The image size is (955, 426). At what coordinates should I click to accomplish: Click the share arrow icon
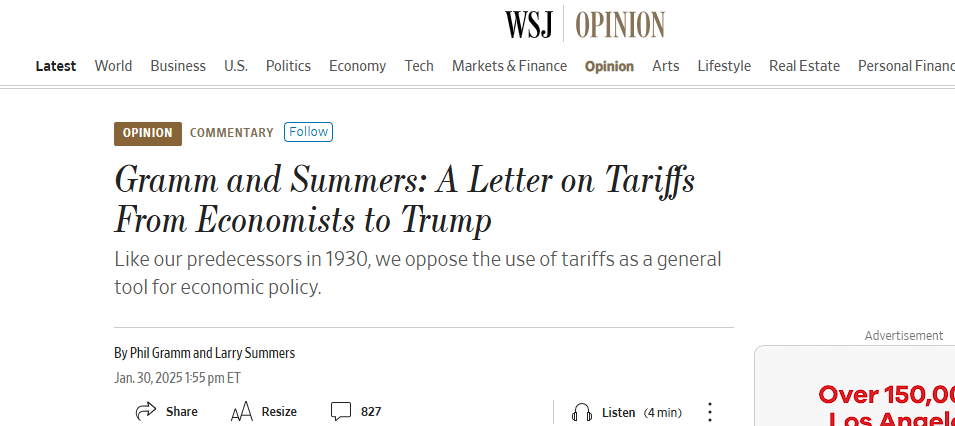tap(146, 411)
